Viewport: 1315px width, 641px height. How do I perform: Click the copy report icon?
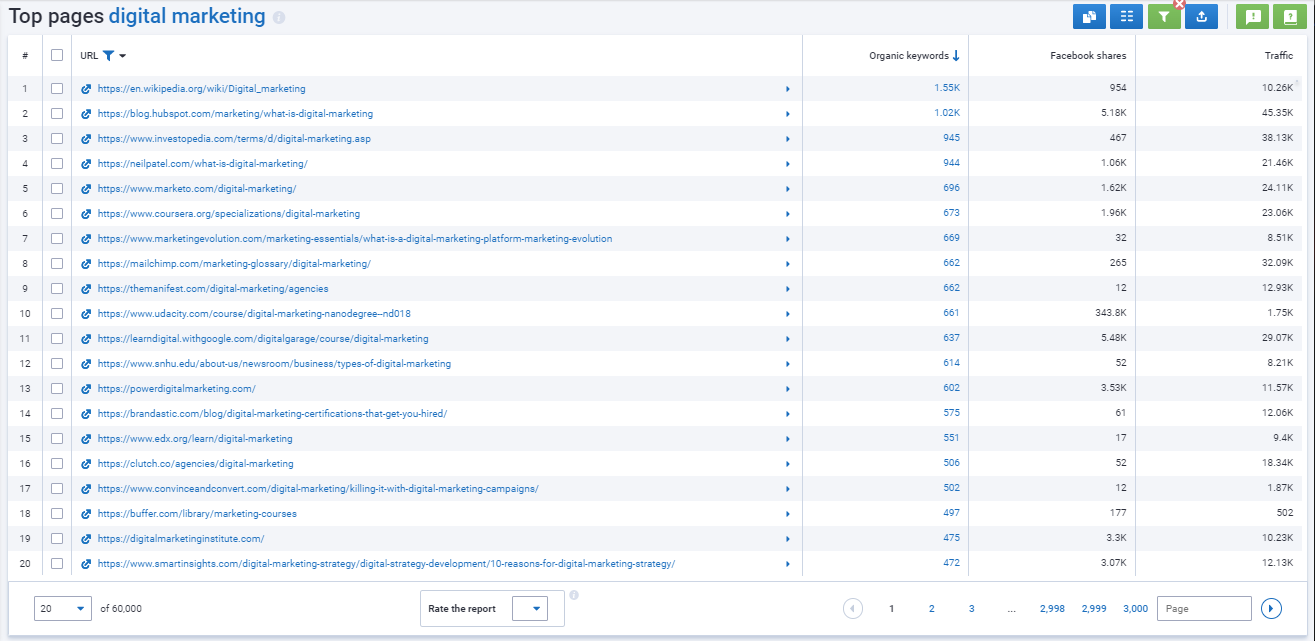1089,16
